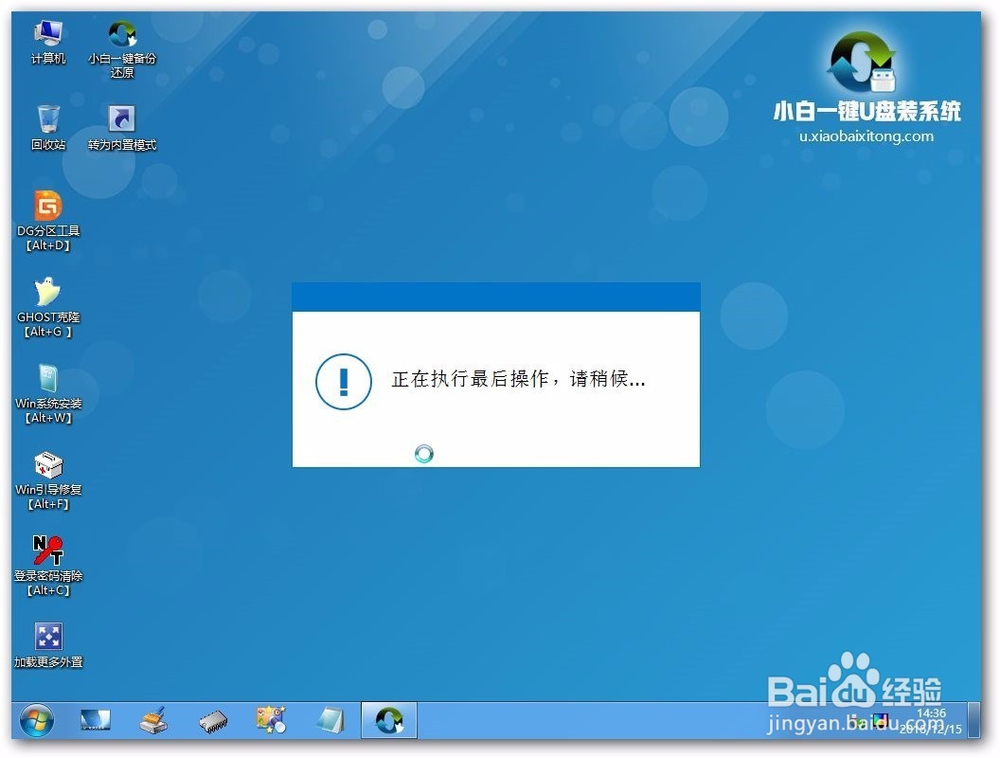Image resolution: width=1000 pixels, height=758 pixels.
Task: Launch the memory test taskbar tool
Action: [213, 719]
